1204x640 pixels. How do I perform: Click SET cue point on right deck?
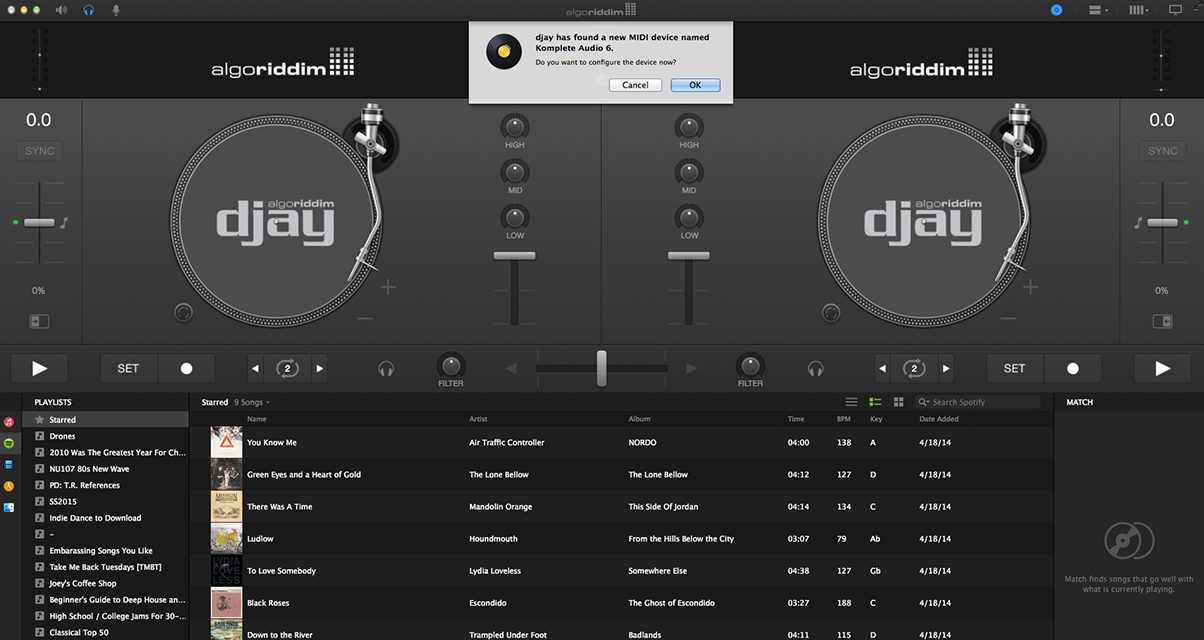coord(1015,368)
